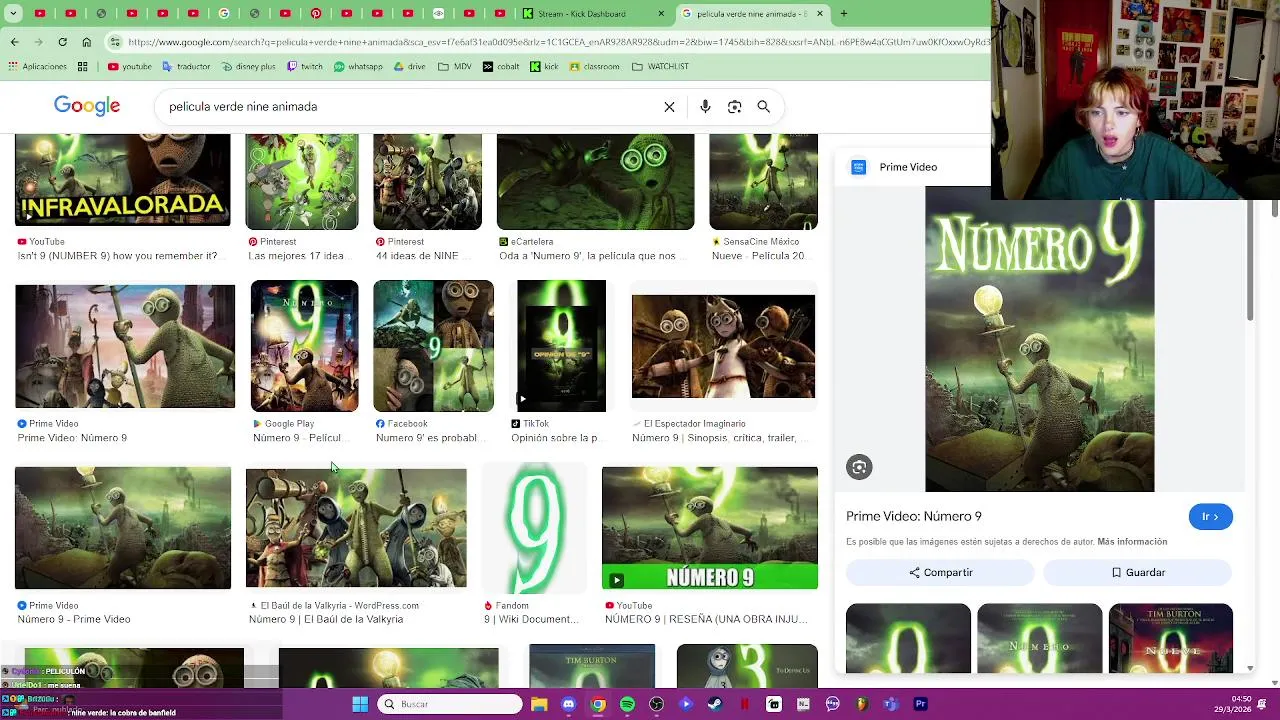Open the whatsapp bookmark
1280x720 pixels.
(x=358, y=67)
